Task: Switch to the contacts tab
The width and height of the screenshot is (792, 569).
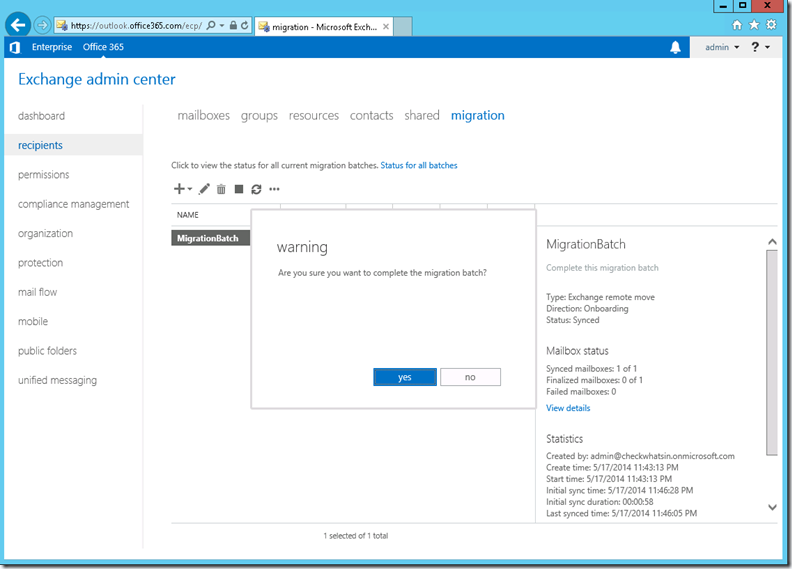Action: (x=371, y=116)
